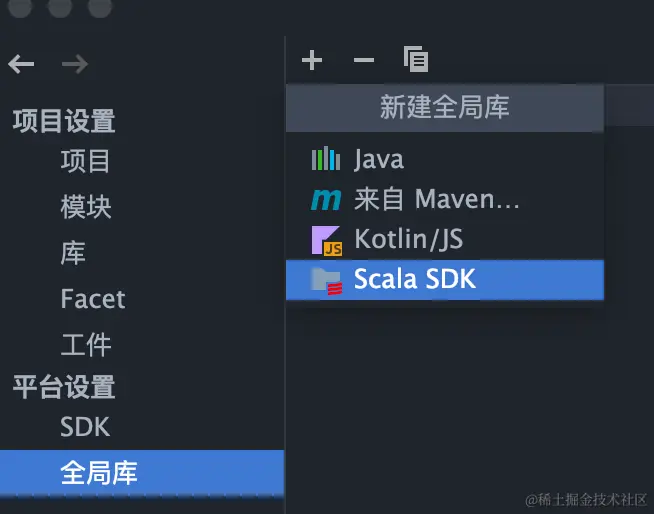Click the Kotlin/JS icon
Screen dimensions: 654x514
[x=327, y=240]
